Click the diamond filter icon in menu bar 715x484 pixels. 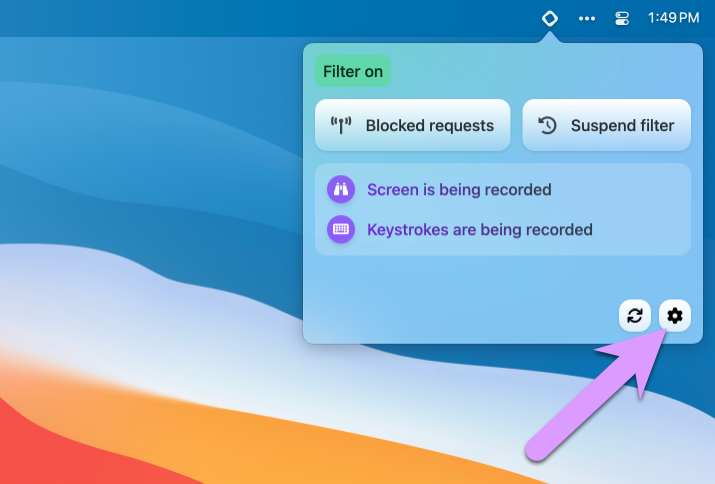point(549,18)
